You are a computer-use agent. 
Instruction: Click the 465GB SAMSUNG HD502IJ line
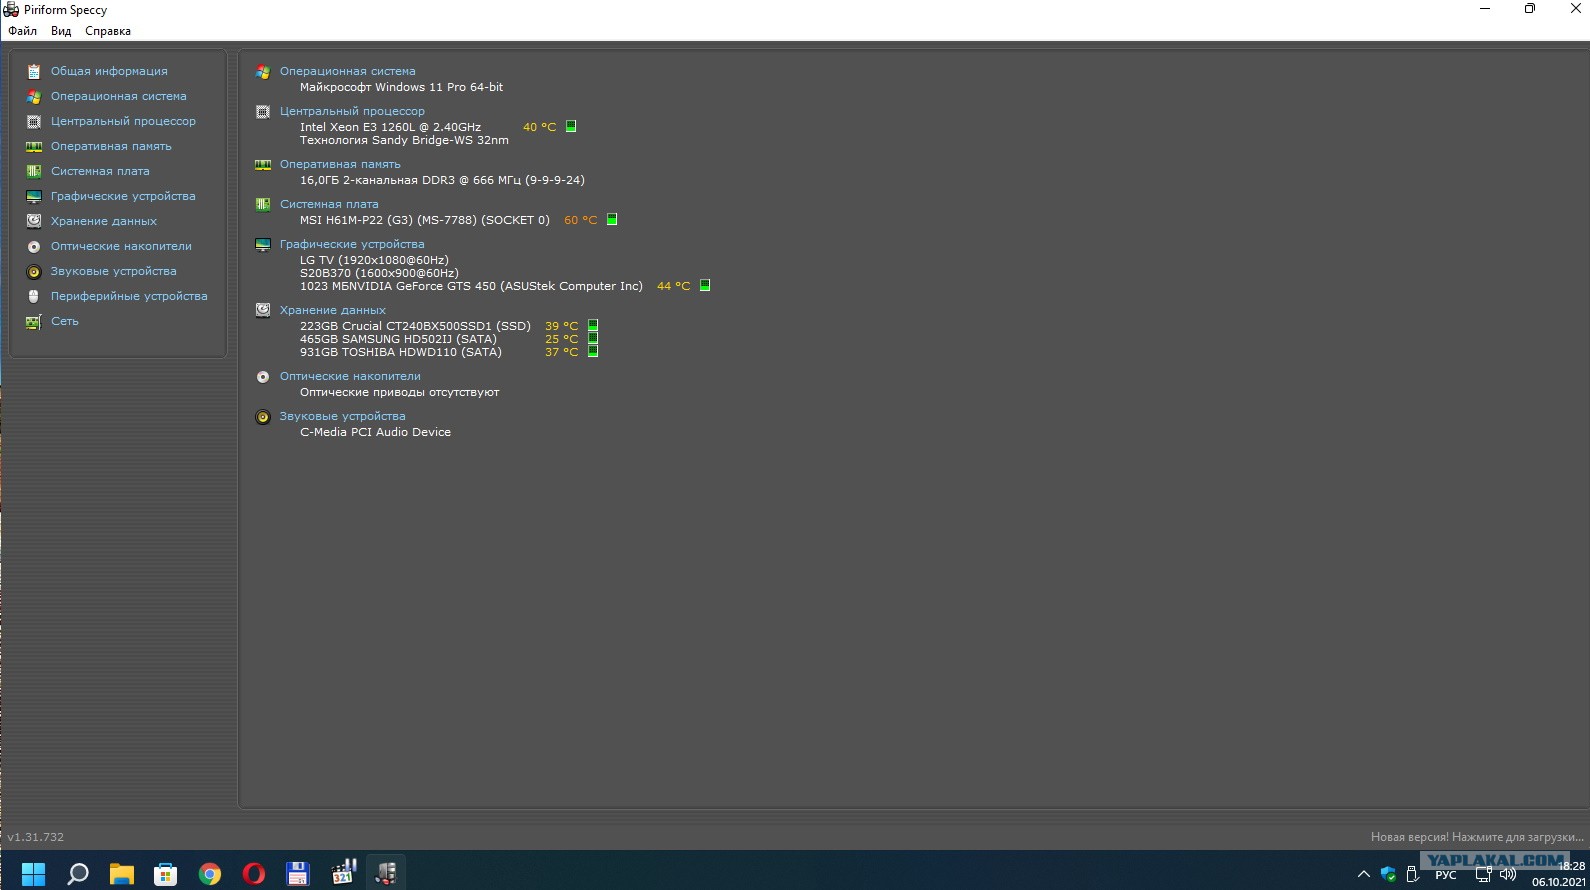(398, 339)
